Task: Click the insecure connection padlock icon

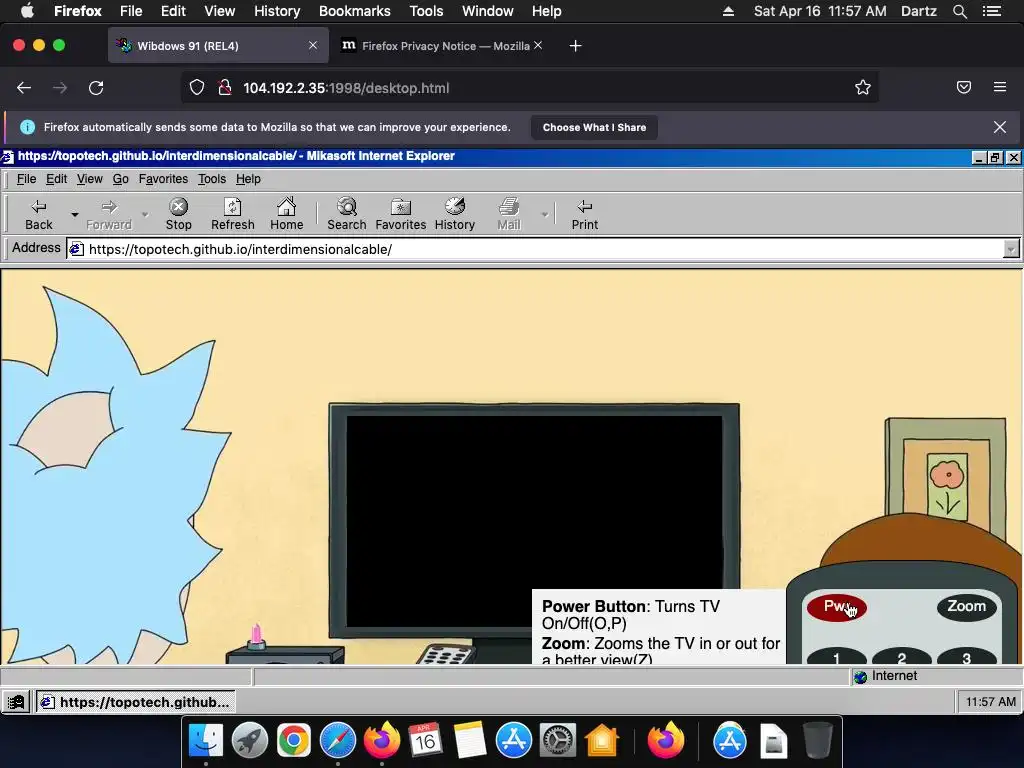Action: (225, 88)
